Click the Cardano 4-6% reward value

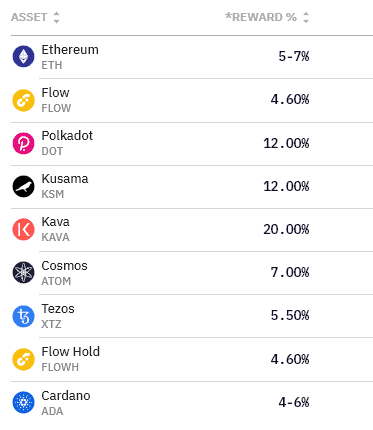click(294, 402)
